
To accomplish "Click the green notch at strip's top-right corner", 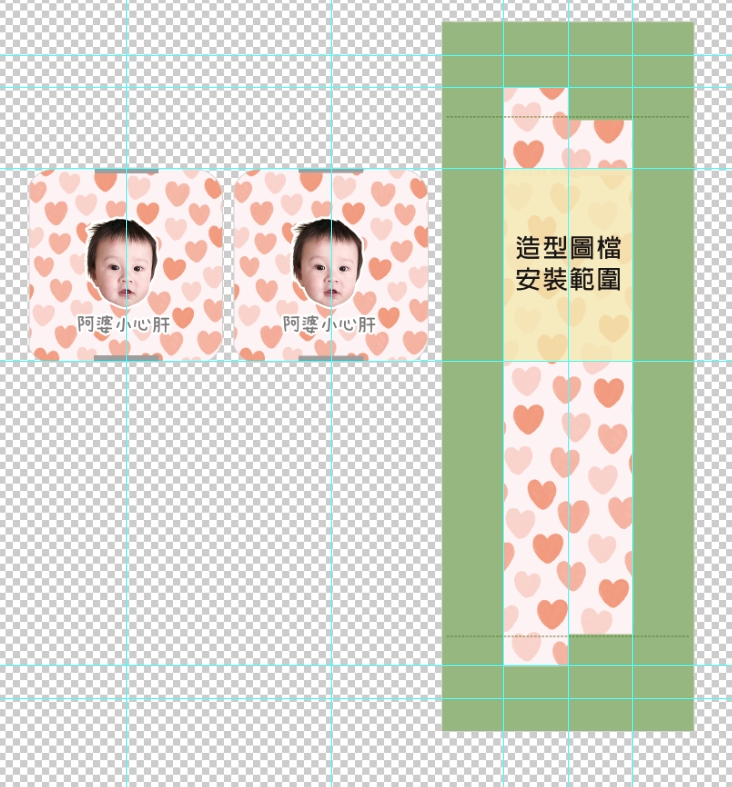I will 600,103.
